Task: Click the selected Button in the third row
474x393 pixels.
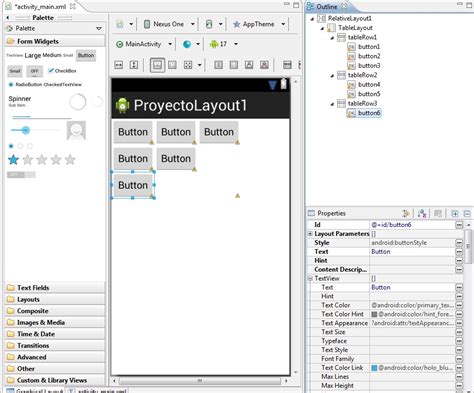Action: [133, 185]
